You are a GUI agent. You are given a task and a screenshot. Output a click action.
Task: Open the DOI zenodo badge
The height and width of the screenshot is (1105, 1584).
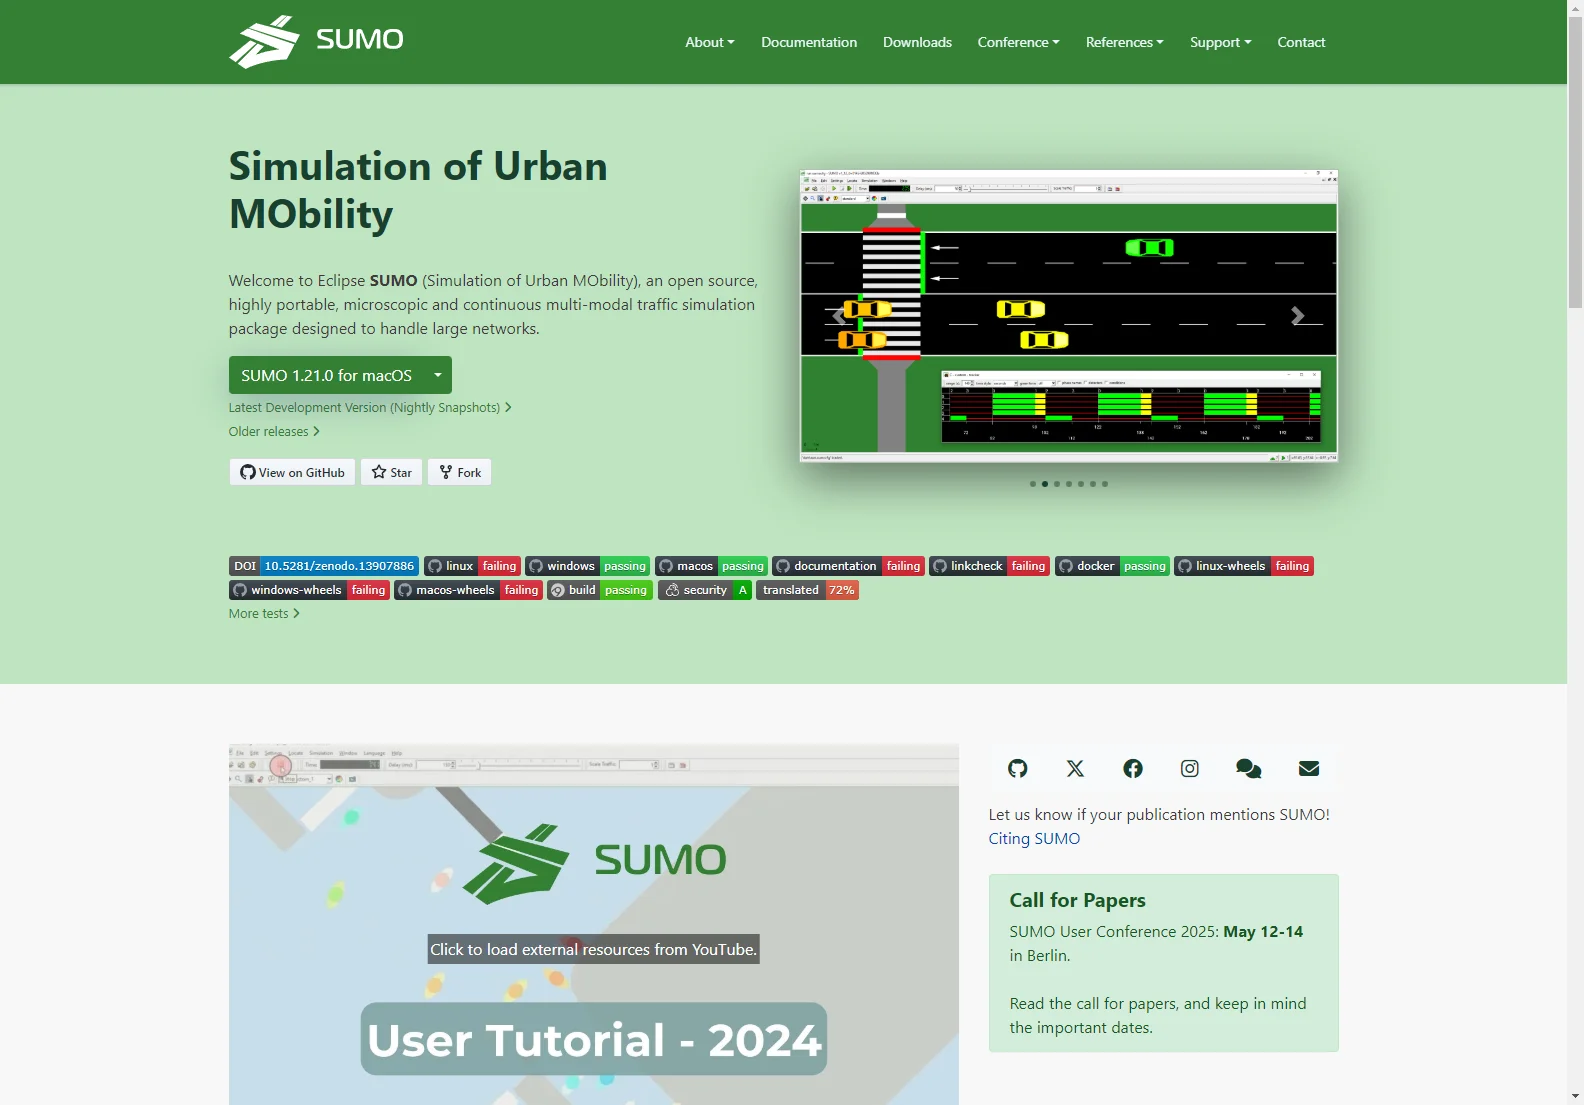pyautogui.click(x=324, y=566)
